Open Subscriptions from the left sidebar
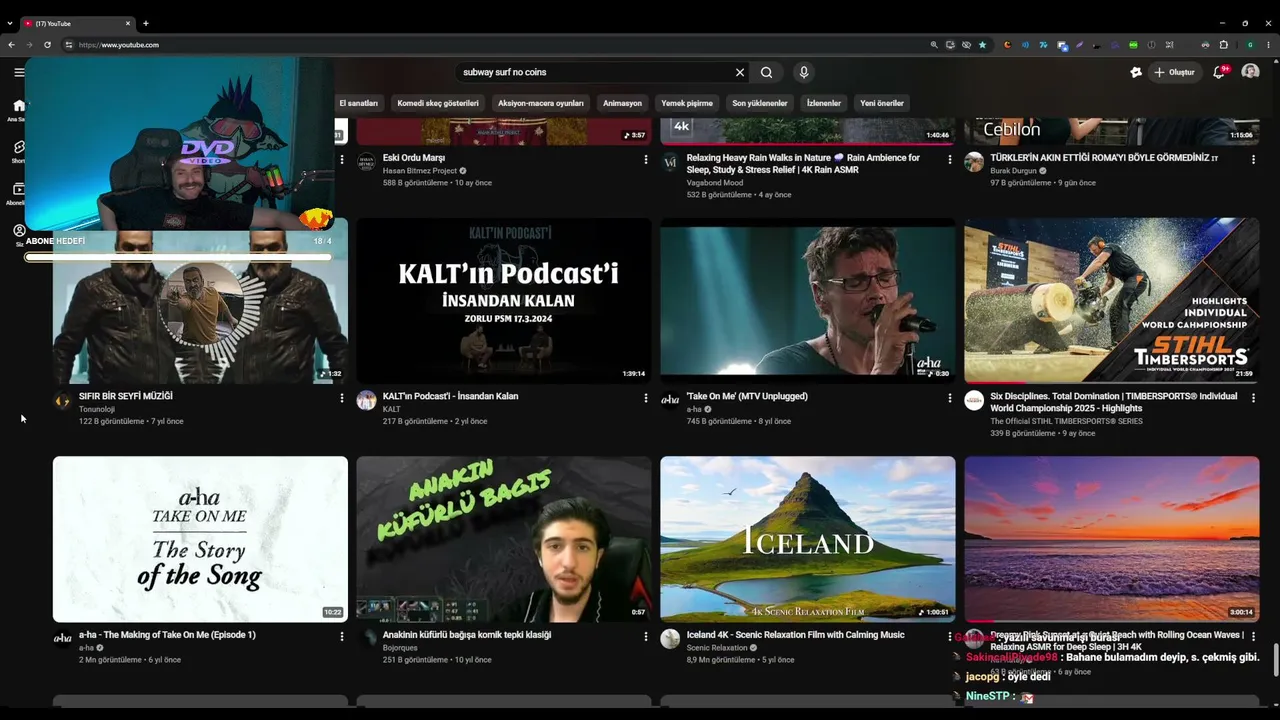 point(18,193)
